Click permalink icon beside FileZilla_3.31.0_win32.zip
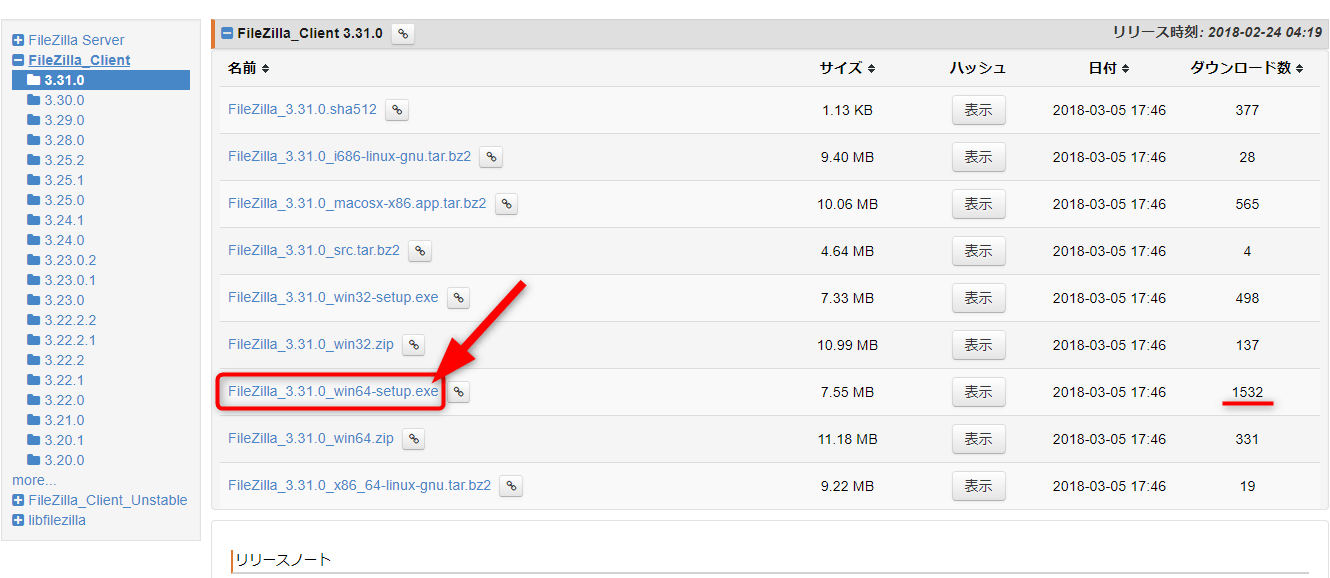Screen dimensions: 1330x578 tap(413, 345)
